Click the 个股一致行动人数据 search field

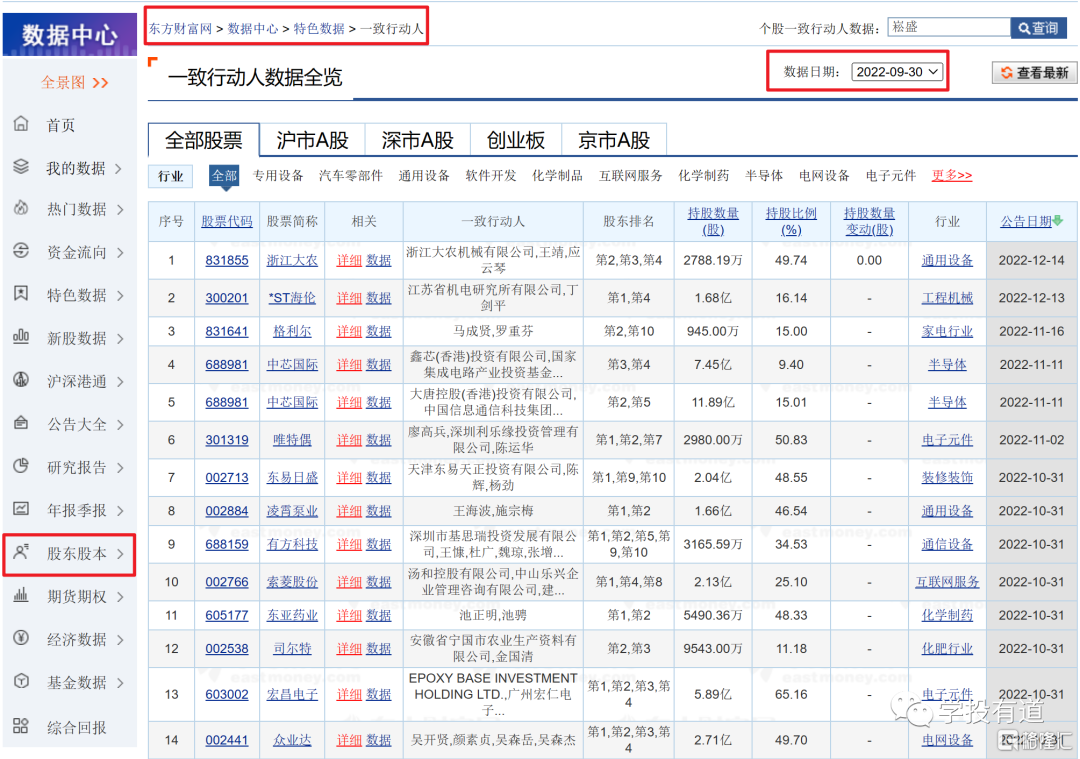pyautogui.click(x=949, y=27)
